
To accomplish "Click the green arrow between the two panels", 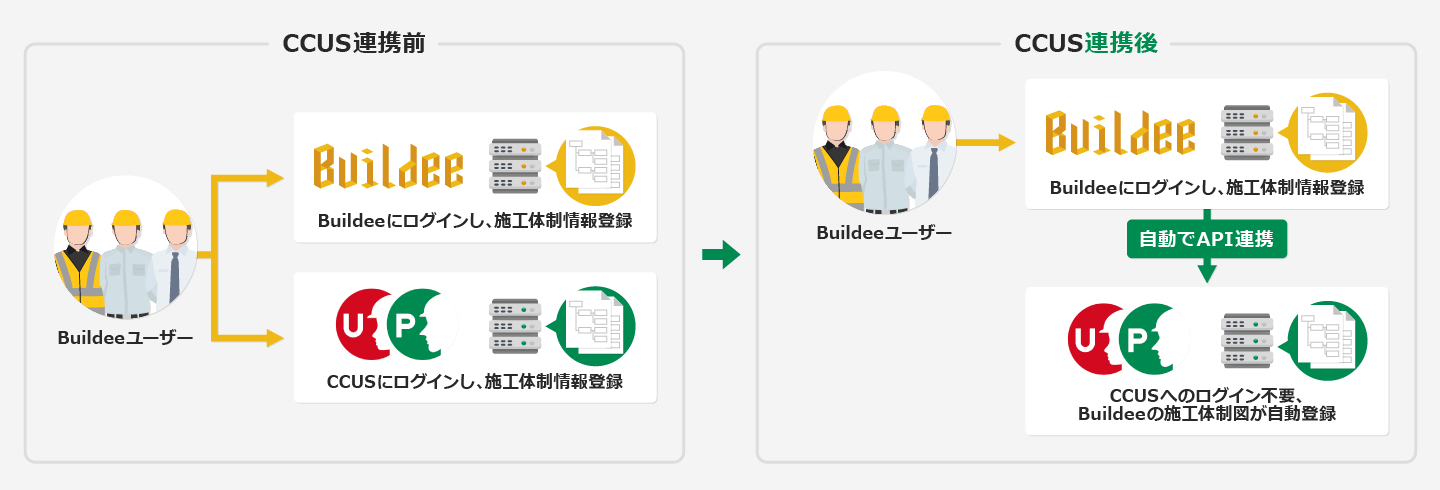I will tap(720, 255).
